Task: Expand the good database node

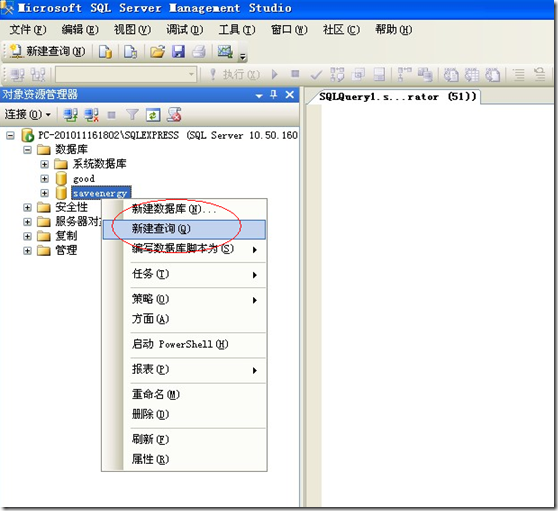Action: [x=44, y=179]
